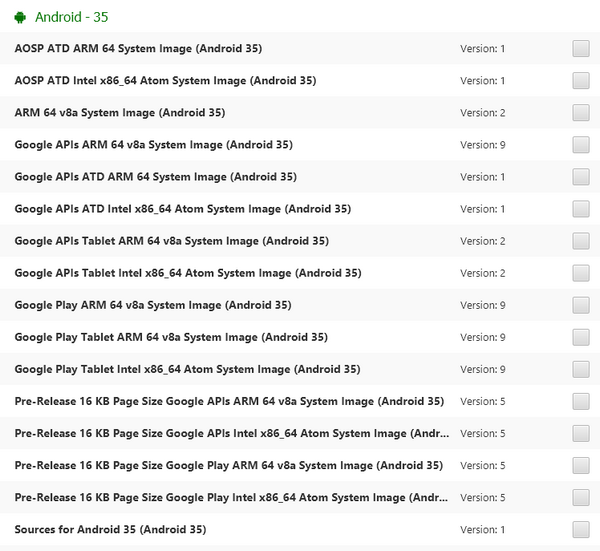Check Google APIs ATD ARM 64 image box
This screenshot has height=551, width=600.
(x=580, y=177)
